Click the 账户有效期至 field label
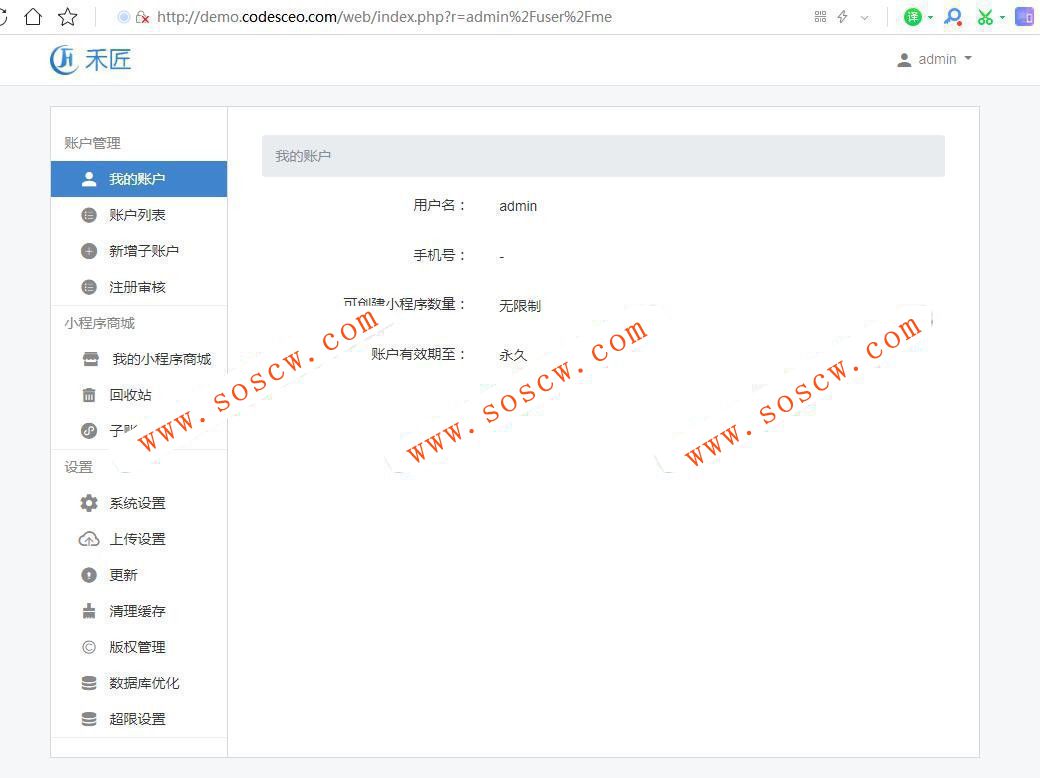The width and height of the screenshot is (1040, 778). tap(418, 354)
